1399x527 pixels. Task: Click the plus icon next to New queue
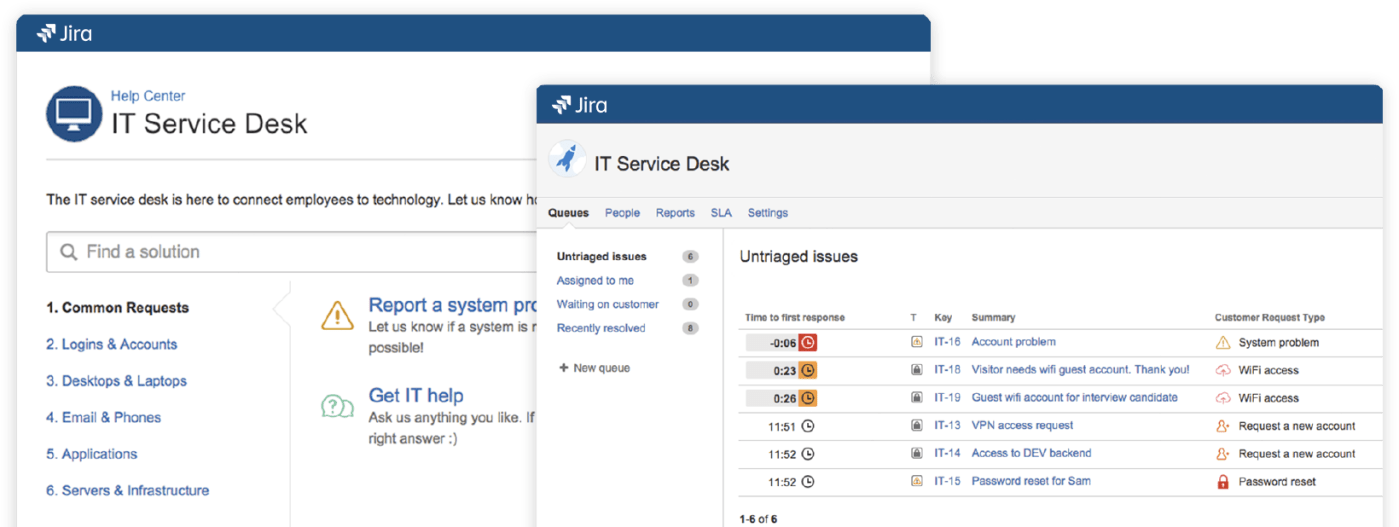coord(563,368)
